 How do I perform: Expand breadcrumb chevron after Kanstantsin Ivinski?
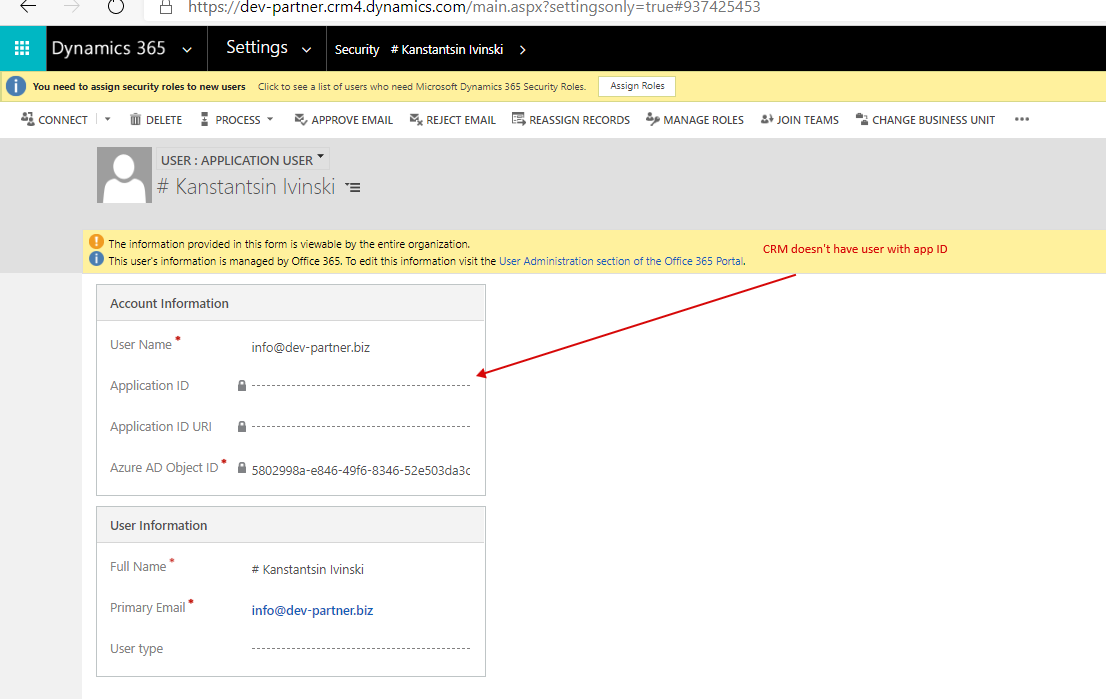point(522,49)
